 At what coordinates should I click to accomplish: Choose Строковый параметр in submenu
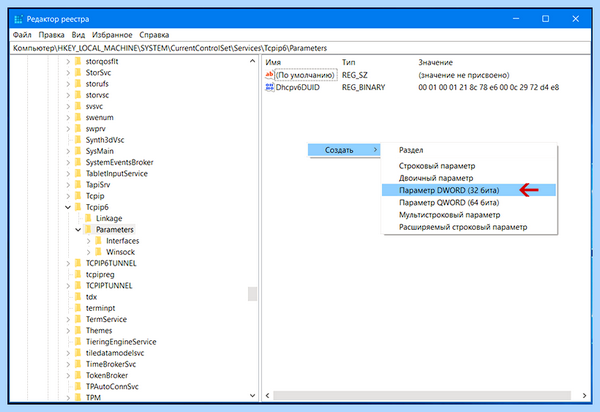pyautogui.click(x=469, y=166)
